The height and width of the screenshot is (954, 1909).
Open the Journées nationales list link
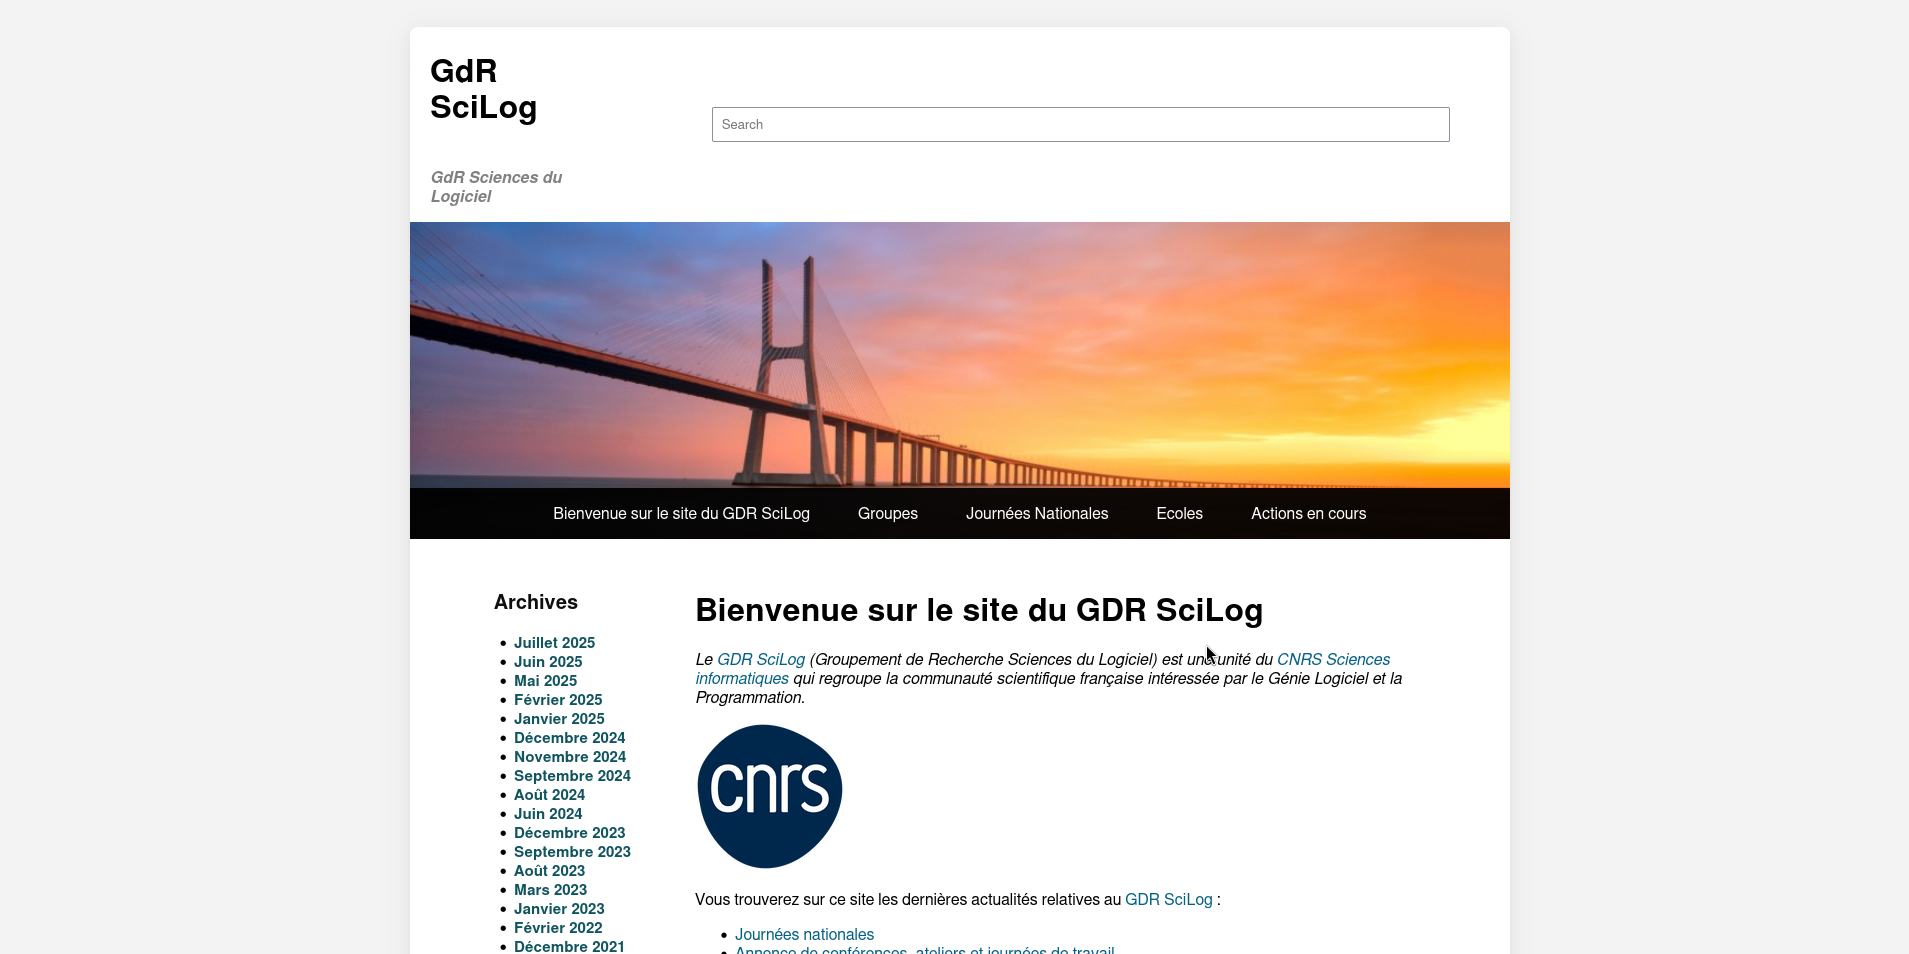pyautogui.click(x=804, y=934)
